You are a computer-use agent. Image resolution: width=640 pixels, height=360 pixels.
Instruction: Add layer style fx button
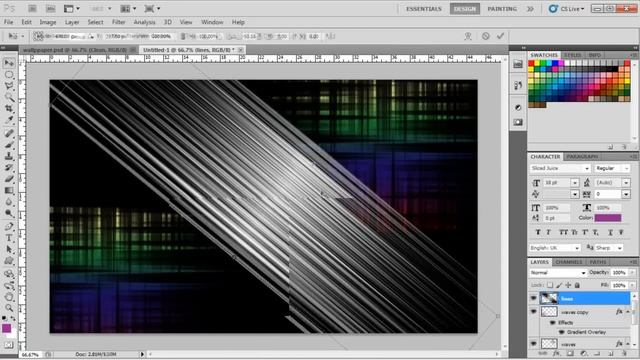coord(556,354)
